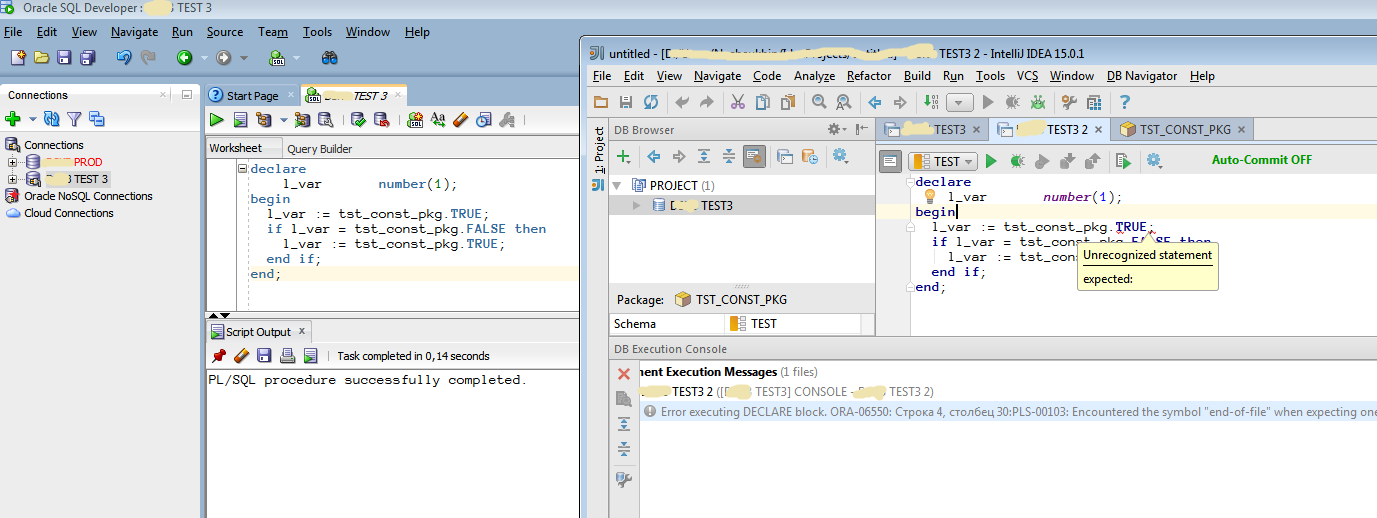1377x518 pixels.
Task: Collapse PROJECT node in DB Browser
Action: [x=618, y=186]
